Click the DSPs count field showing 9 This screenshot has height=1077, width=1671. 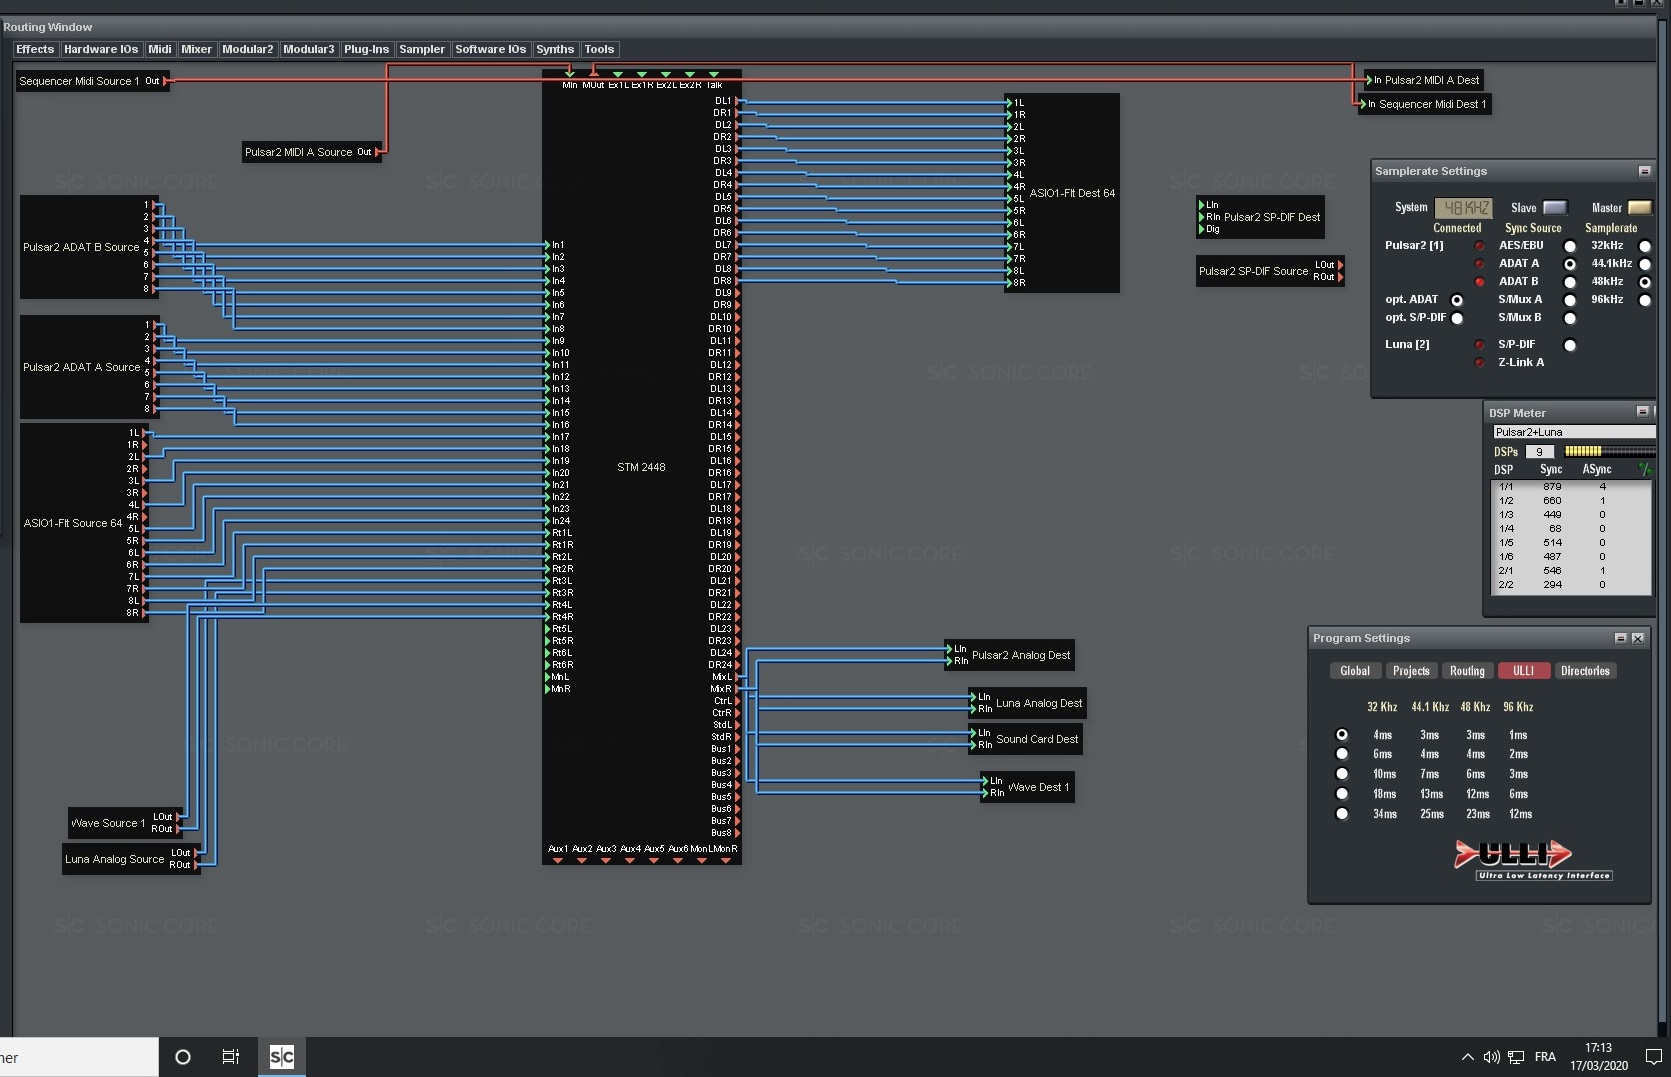tap(1540, 452)
